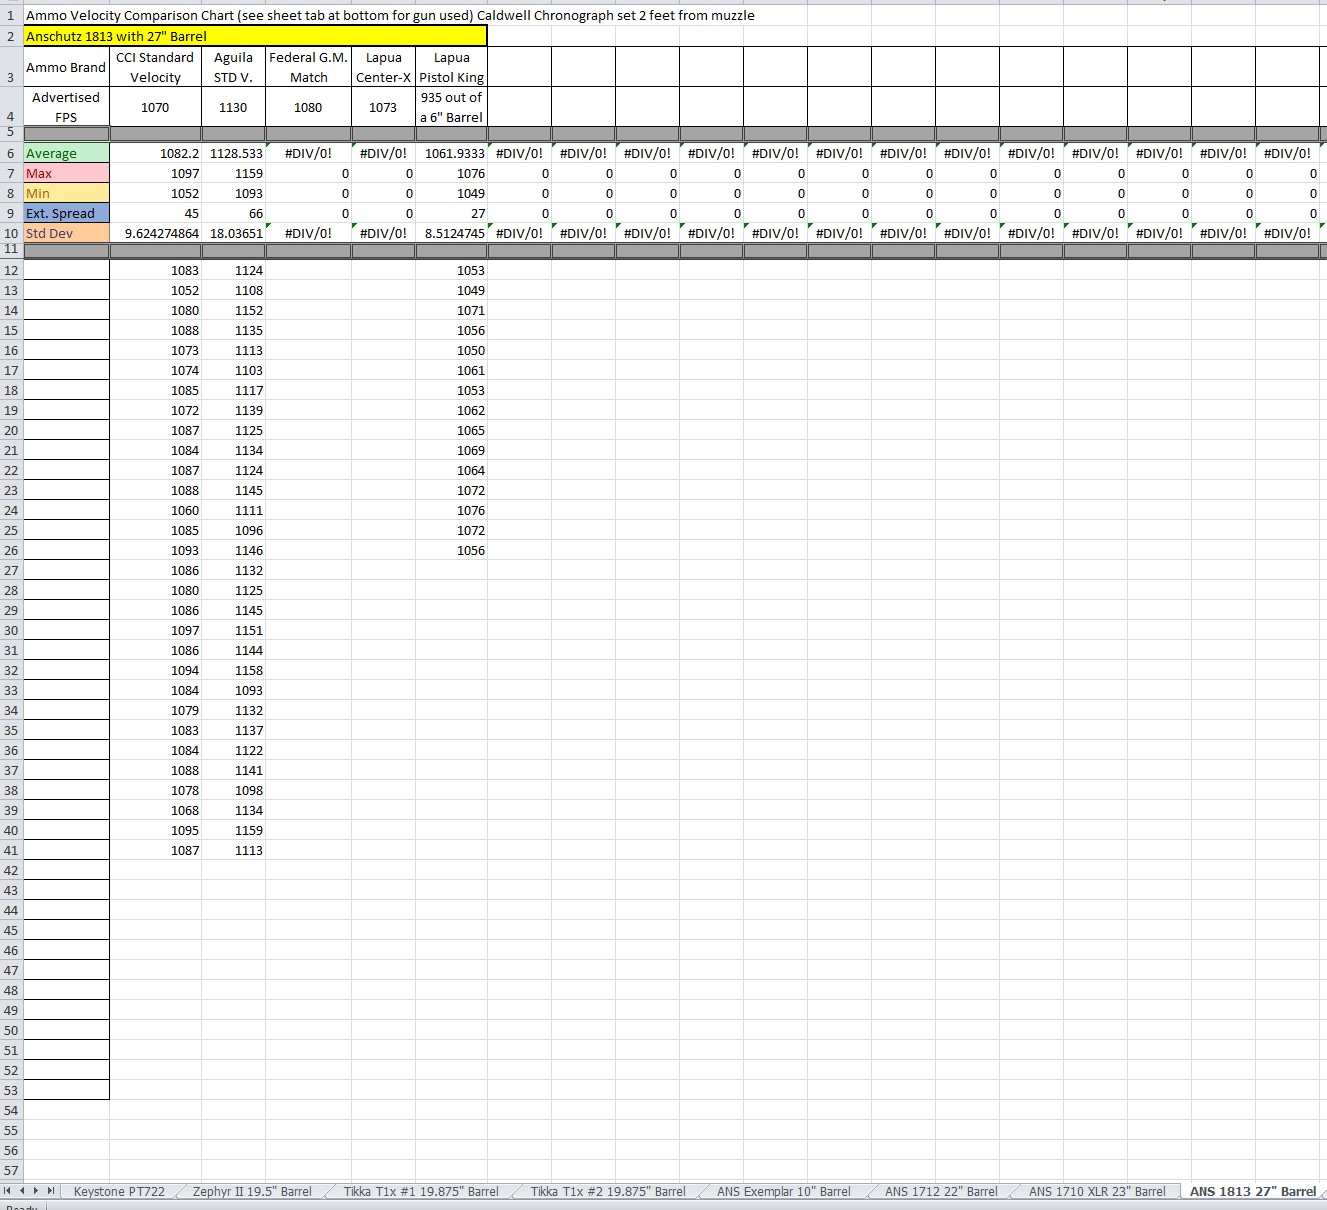1327x1210 pixels.
Task: Click the blue Ext. Spread label cell
Action: [x=66, y=213]
